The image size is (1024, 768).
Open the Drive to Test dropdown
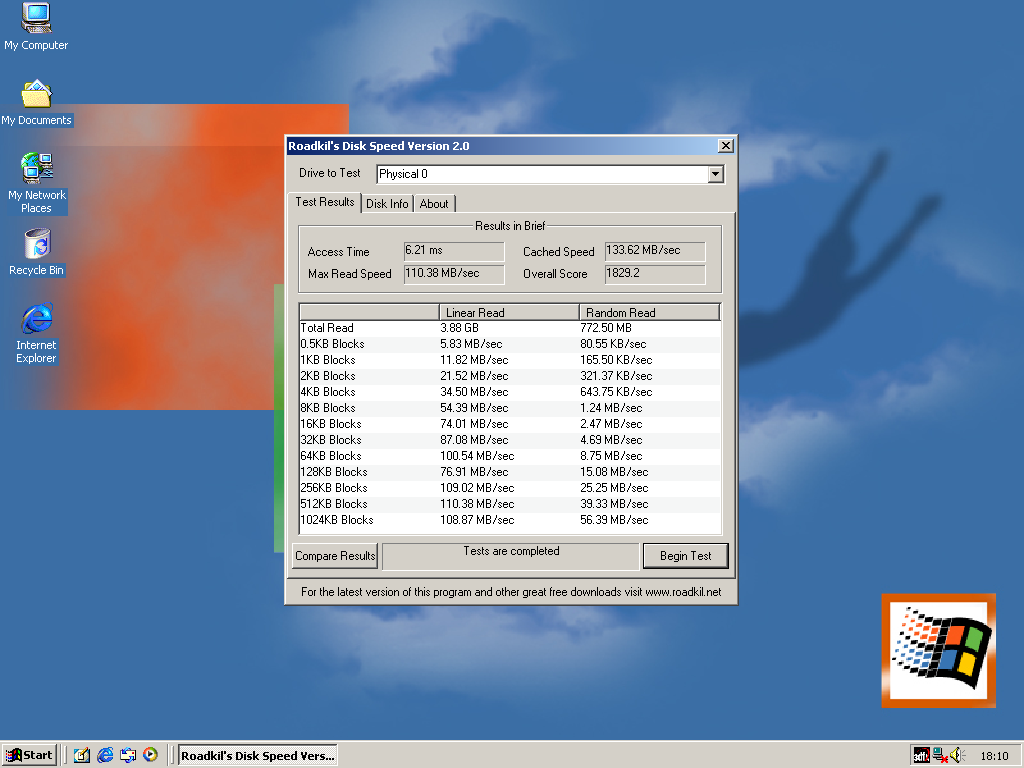[716, 174]
